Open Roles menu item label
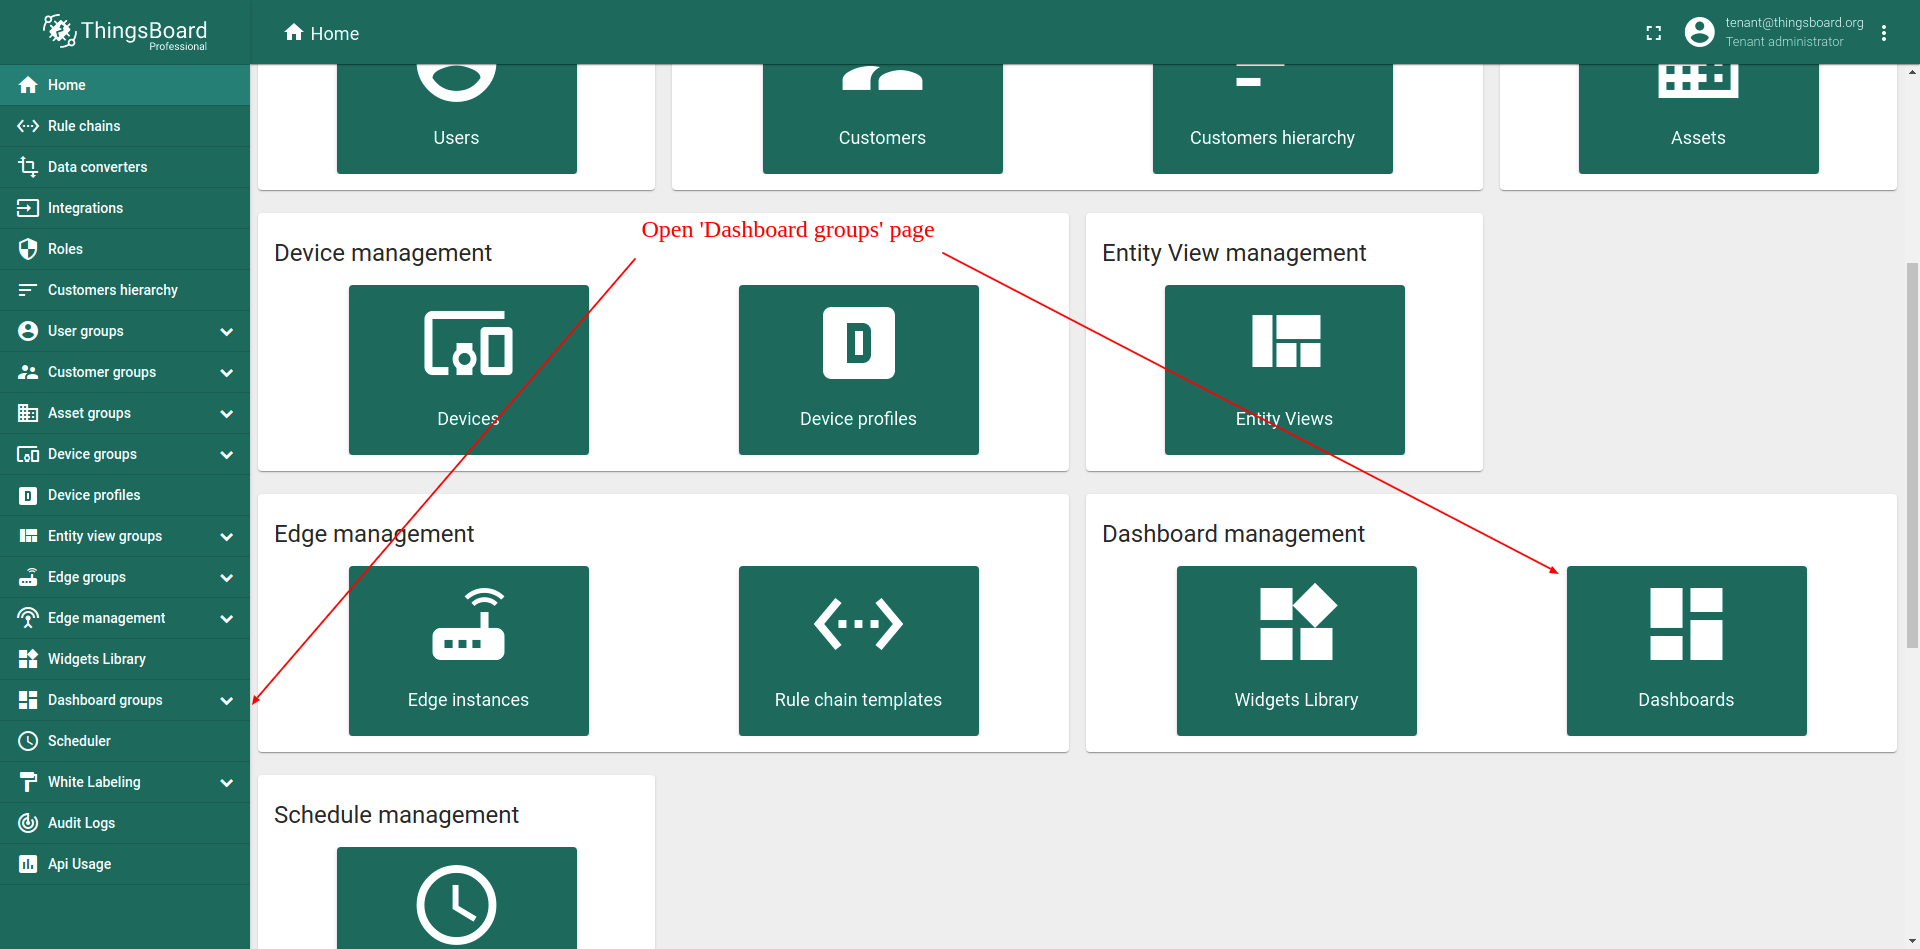The width and height of the screenshot is (1920, 949). pyautogui.click(x=66, y=249)
